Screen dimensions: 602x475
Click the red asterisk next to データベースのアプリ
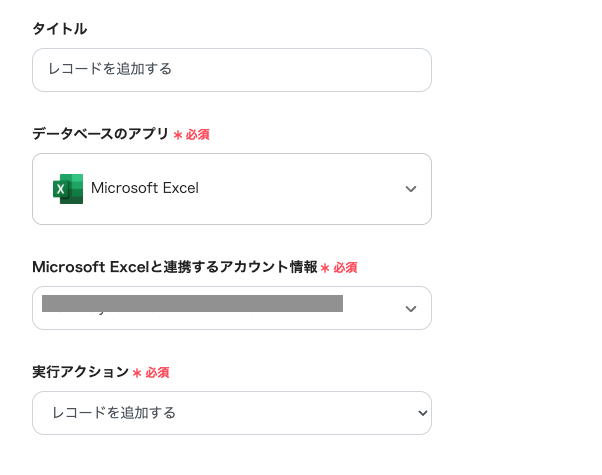[x=178, y=134]
